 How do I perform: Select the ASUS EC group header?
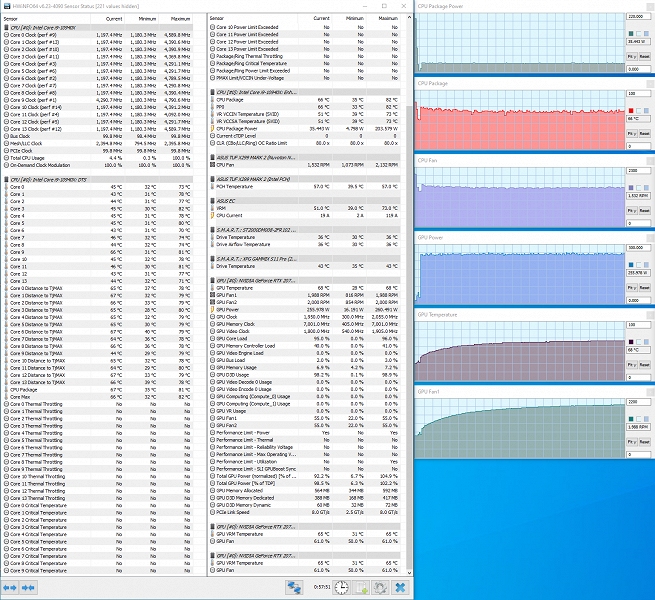click(305, 201)
